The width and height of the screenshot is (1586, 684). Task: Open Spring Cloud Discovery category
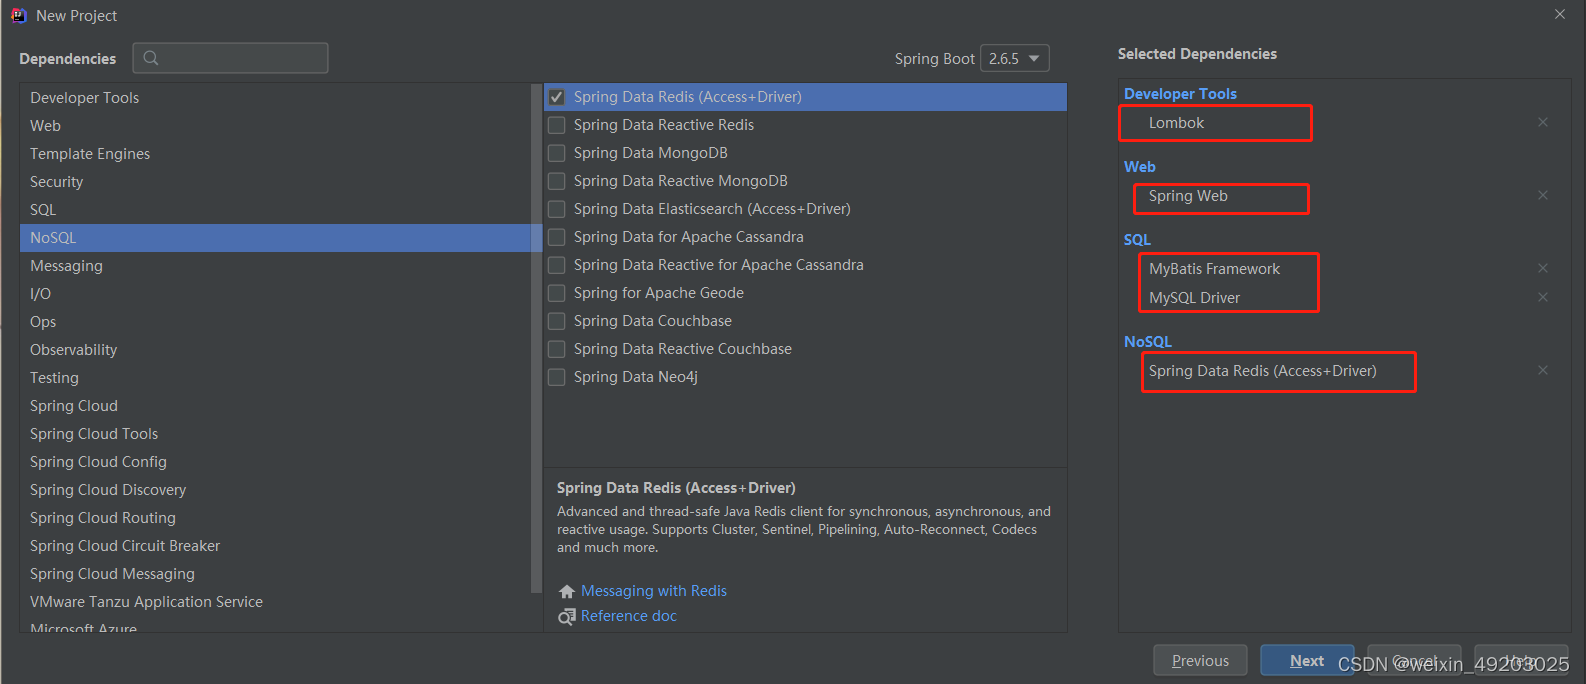(275, 490)
